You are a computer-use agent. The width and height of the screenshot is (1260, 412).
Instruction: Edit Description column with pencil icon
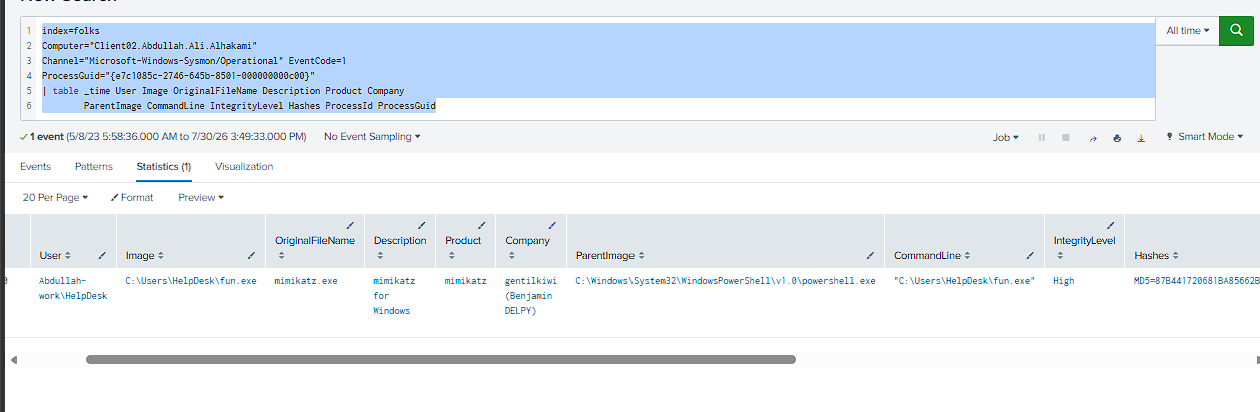click(x=421, y=225)
